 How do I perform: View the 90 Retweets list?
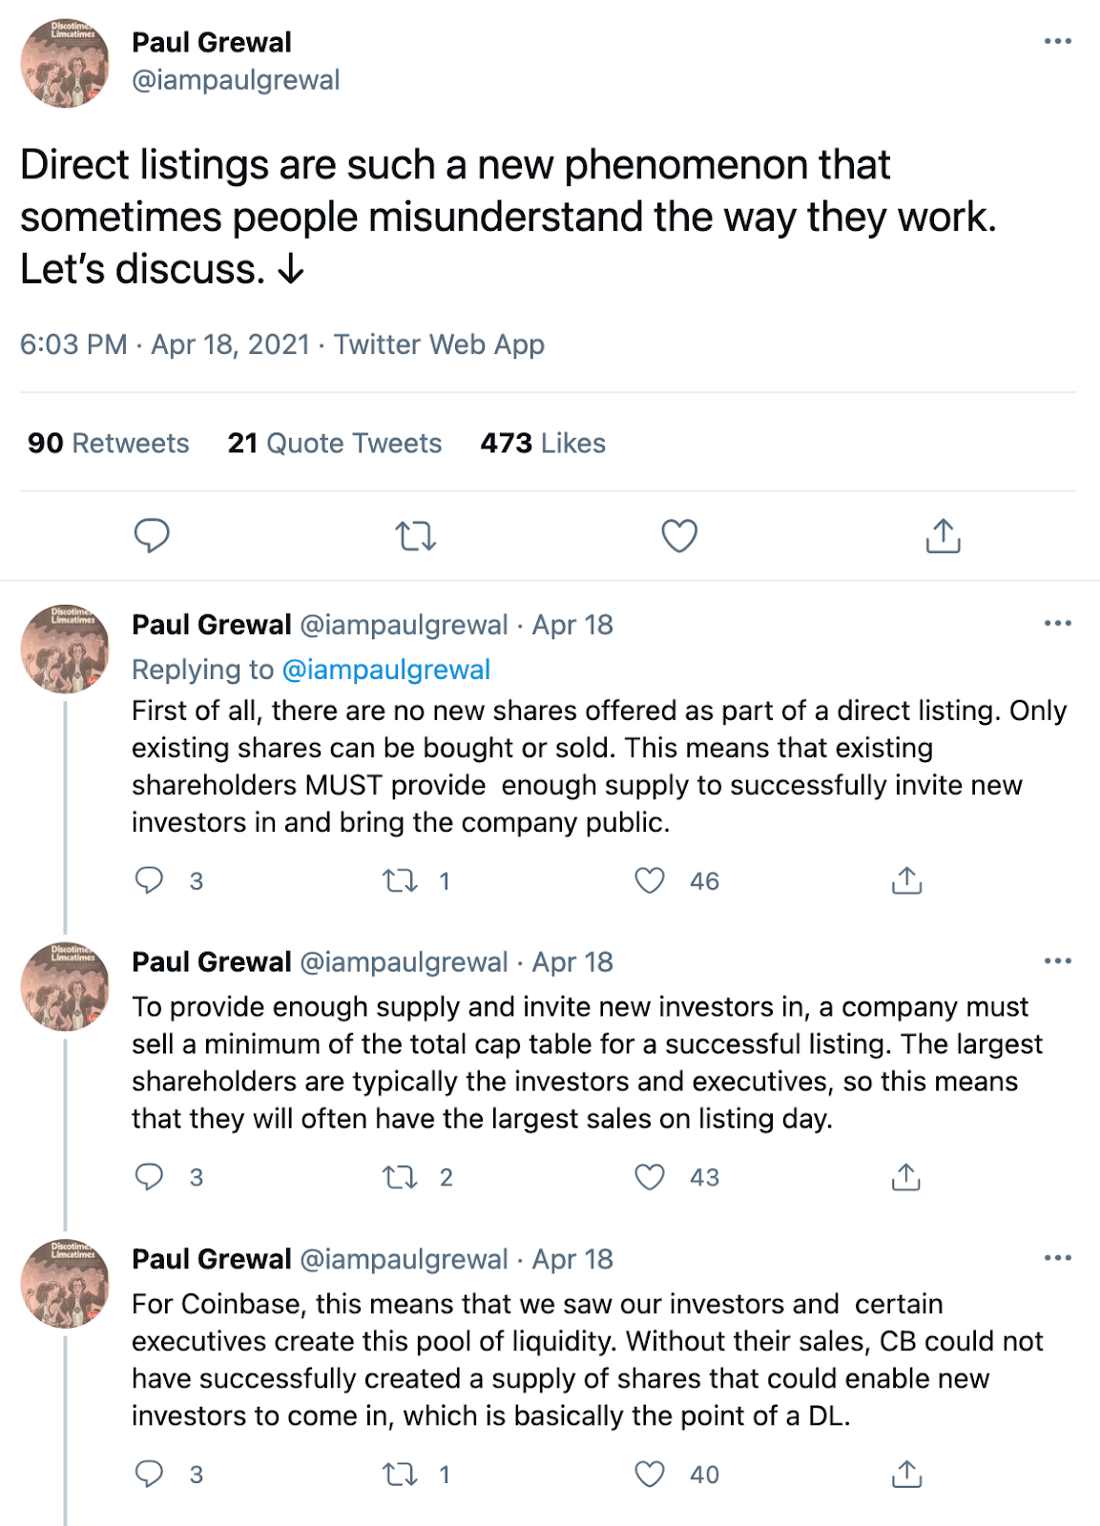point(108,443)
